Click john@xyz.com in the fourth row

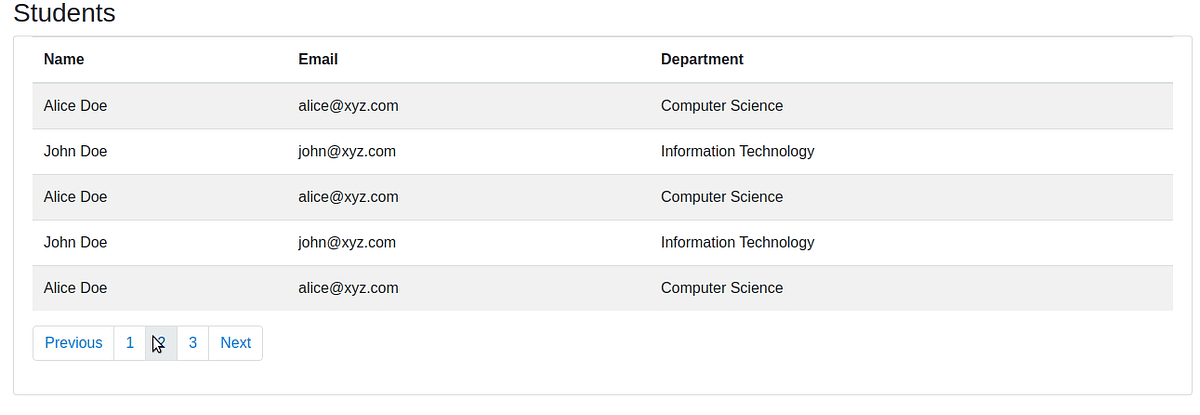[x=347, y=242]
